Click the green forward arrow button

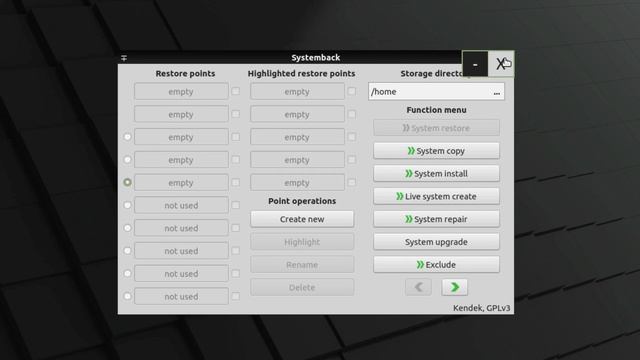[x=454, y=287]
